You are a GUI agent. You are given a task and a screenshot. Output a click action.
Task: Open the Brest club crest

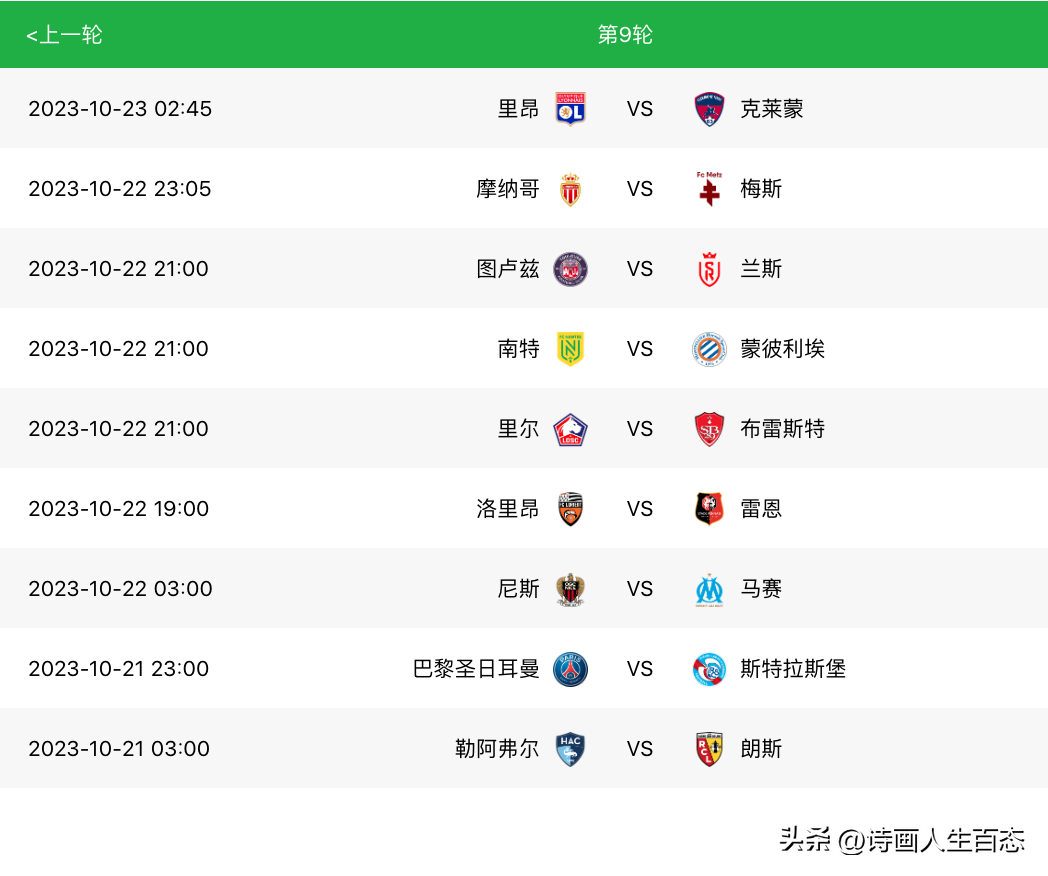709,429
